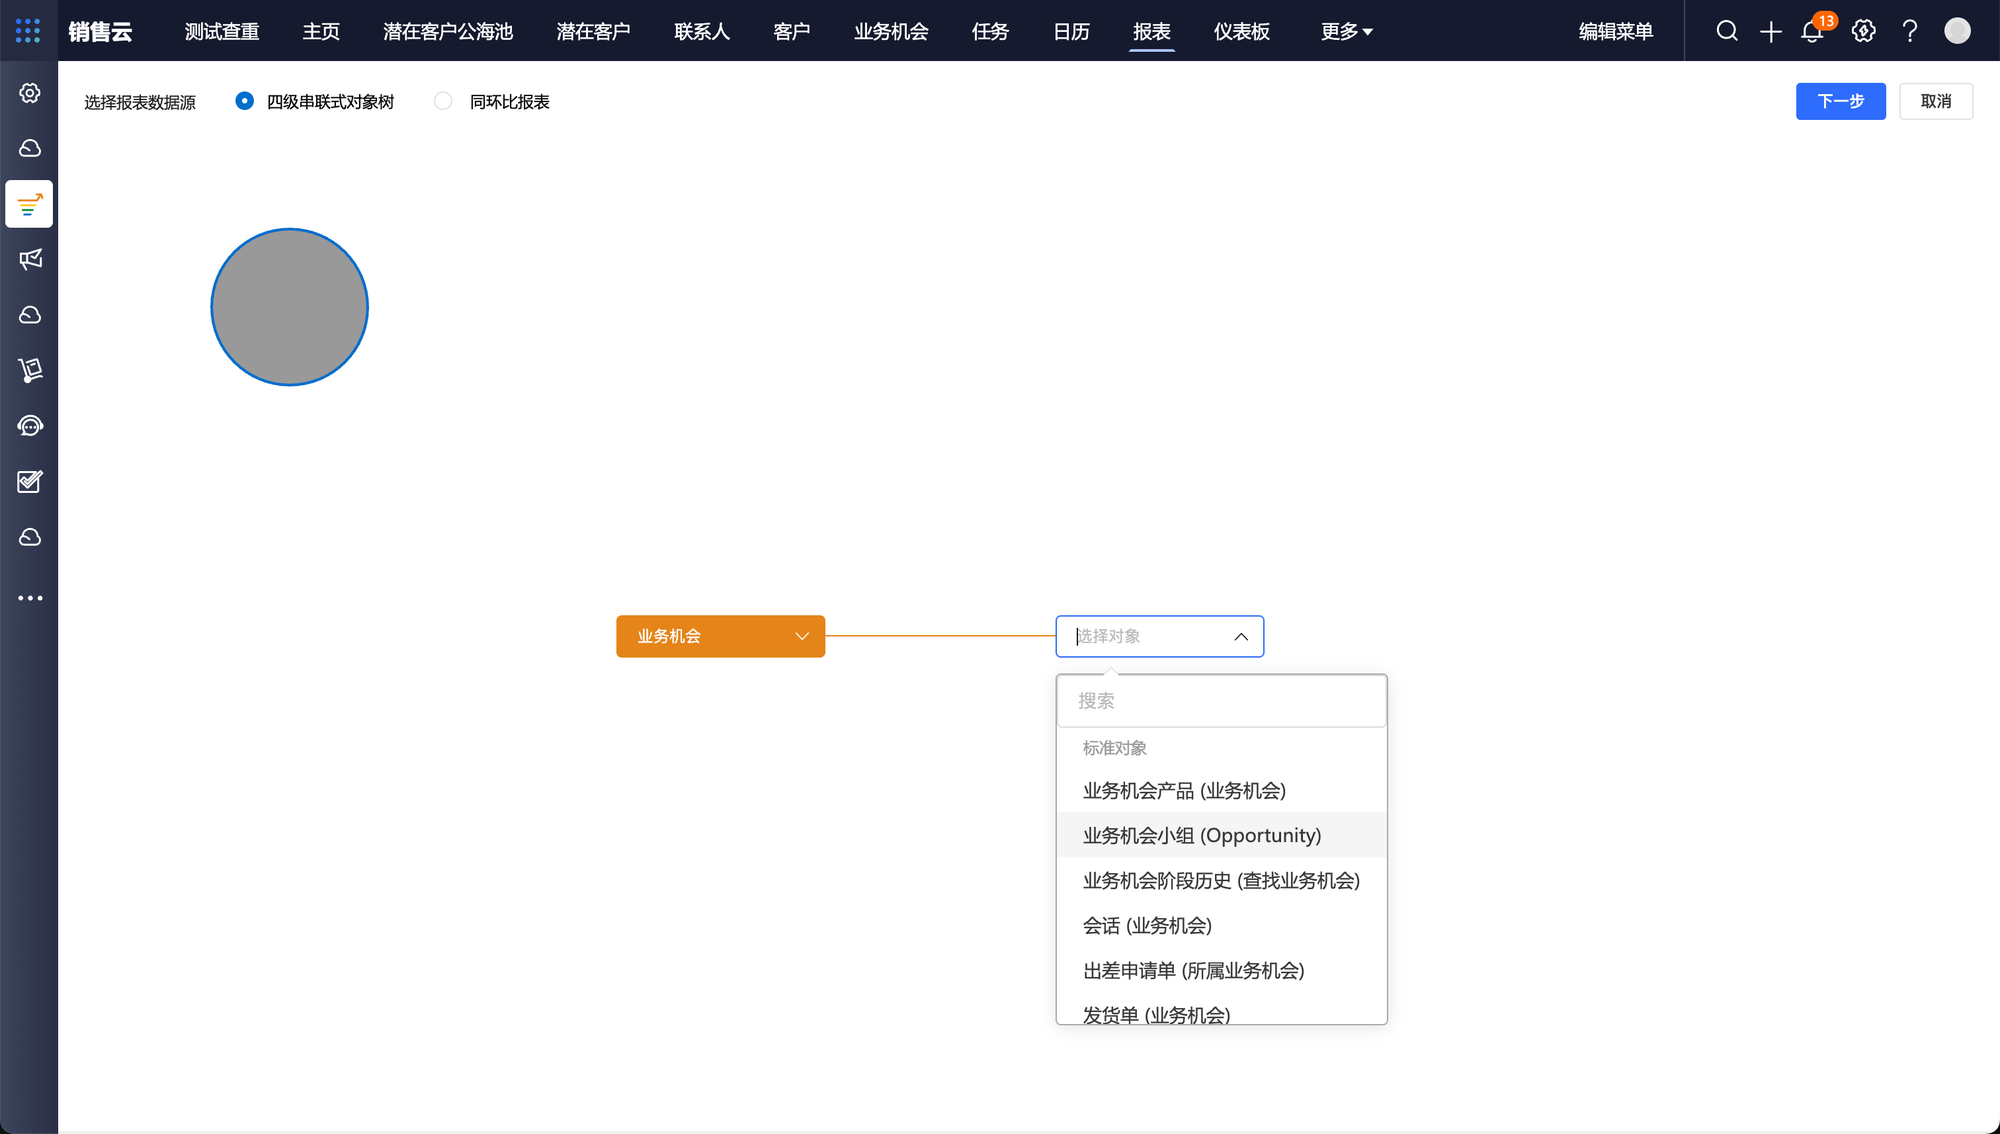This screenshot has height=1134, width=2000.
Task: Choose 业务机会小组 (Opportunity) option
Action: (1201, 835)
